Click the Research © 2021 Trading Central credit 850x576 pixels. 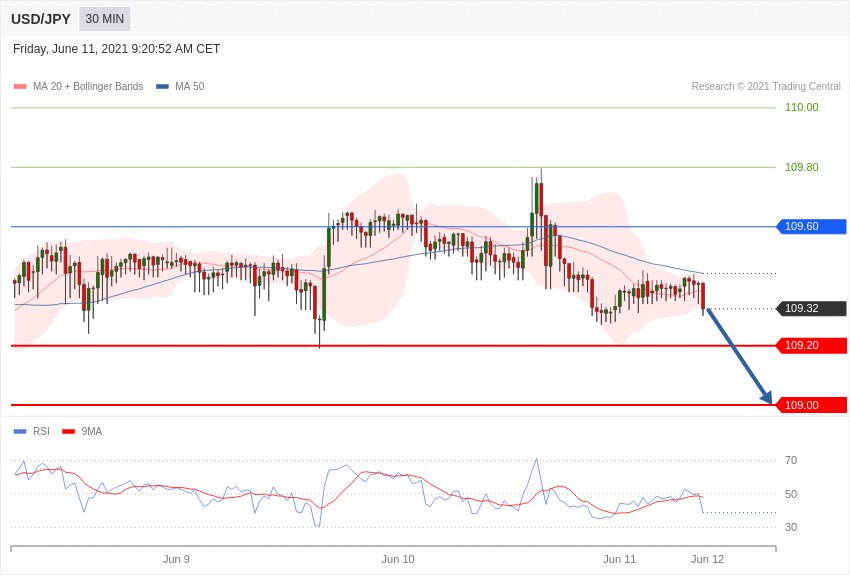pos(766,86)
